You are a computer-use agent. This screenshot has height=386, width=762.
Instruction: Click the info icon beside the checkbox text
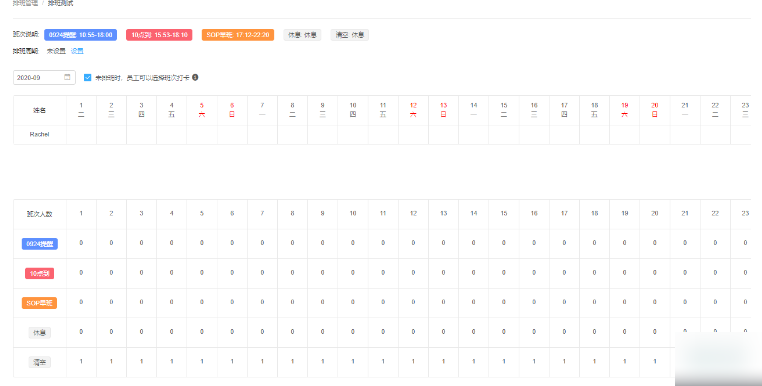pos(195,77)
